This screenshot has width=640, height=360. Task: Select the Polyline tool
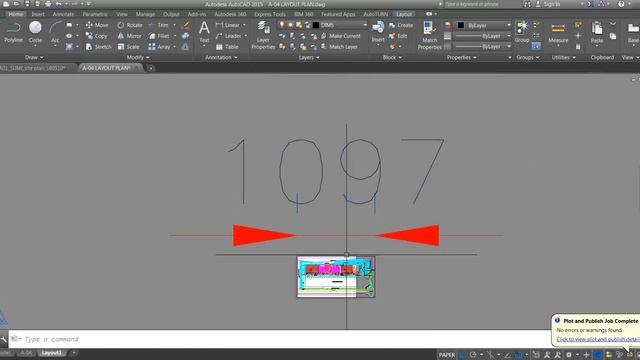[x=13, y=32]
